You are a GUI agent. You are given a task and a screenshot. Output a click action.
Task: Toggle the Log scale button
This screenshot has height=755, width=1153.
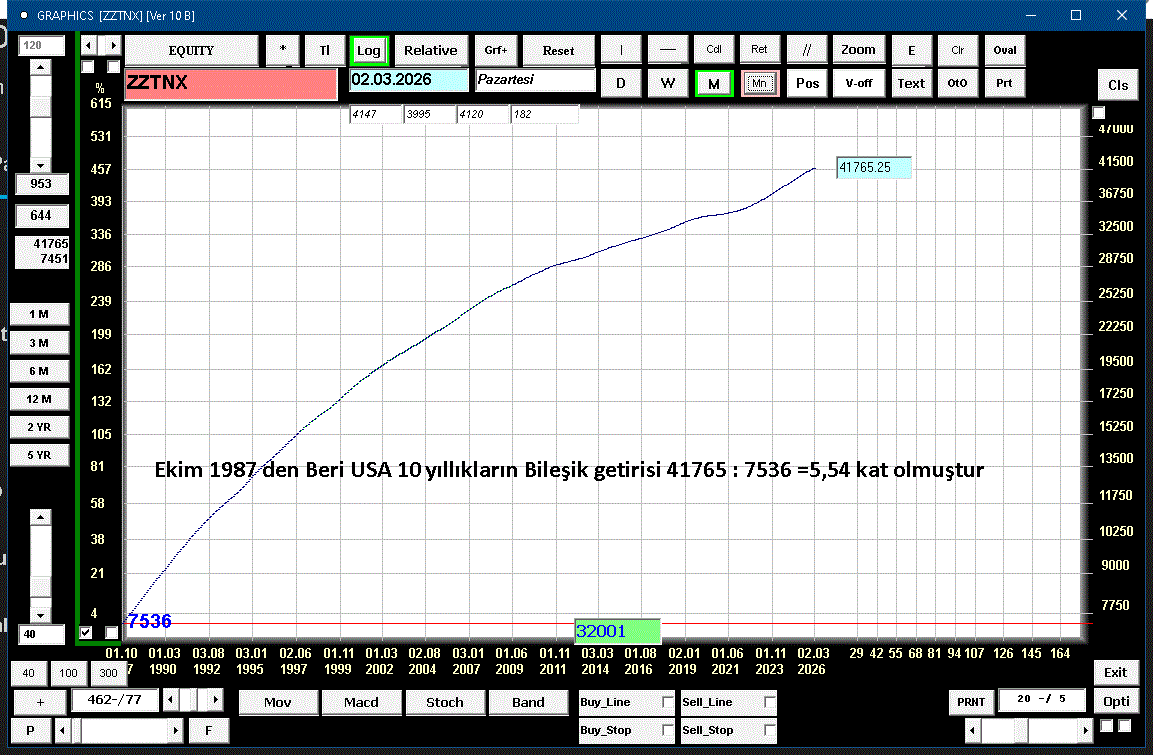click(369, 50)
